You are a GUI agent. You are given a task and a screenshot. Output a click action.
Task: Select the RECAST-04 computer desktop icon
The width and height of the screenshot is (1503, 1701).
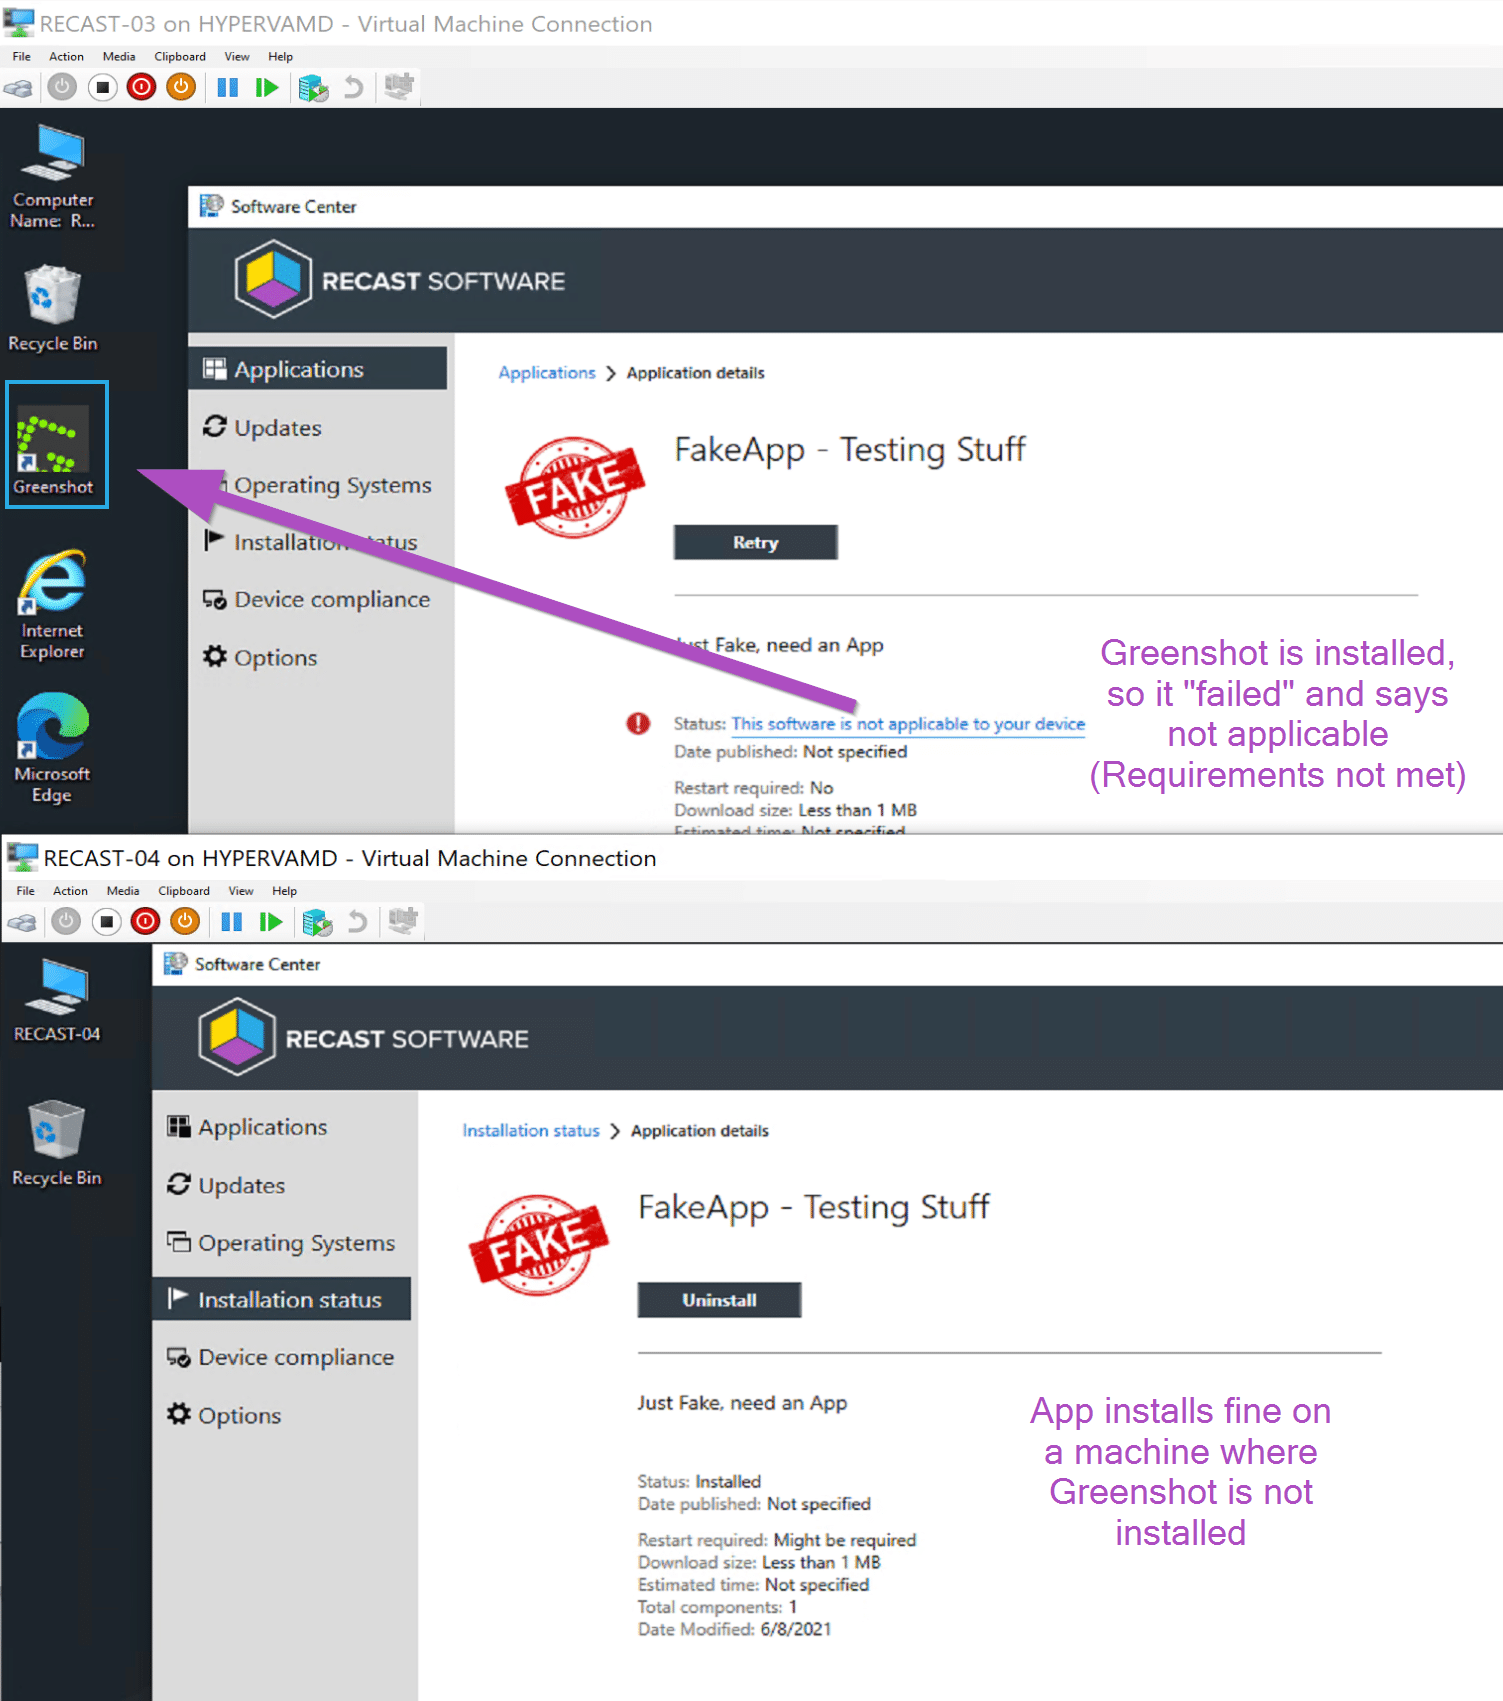[56, 1000]
